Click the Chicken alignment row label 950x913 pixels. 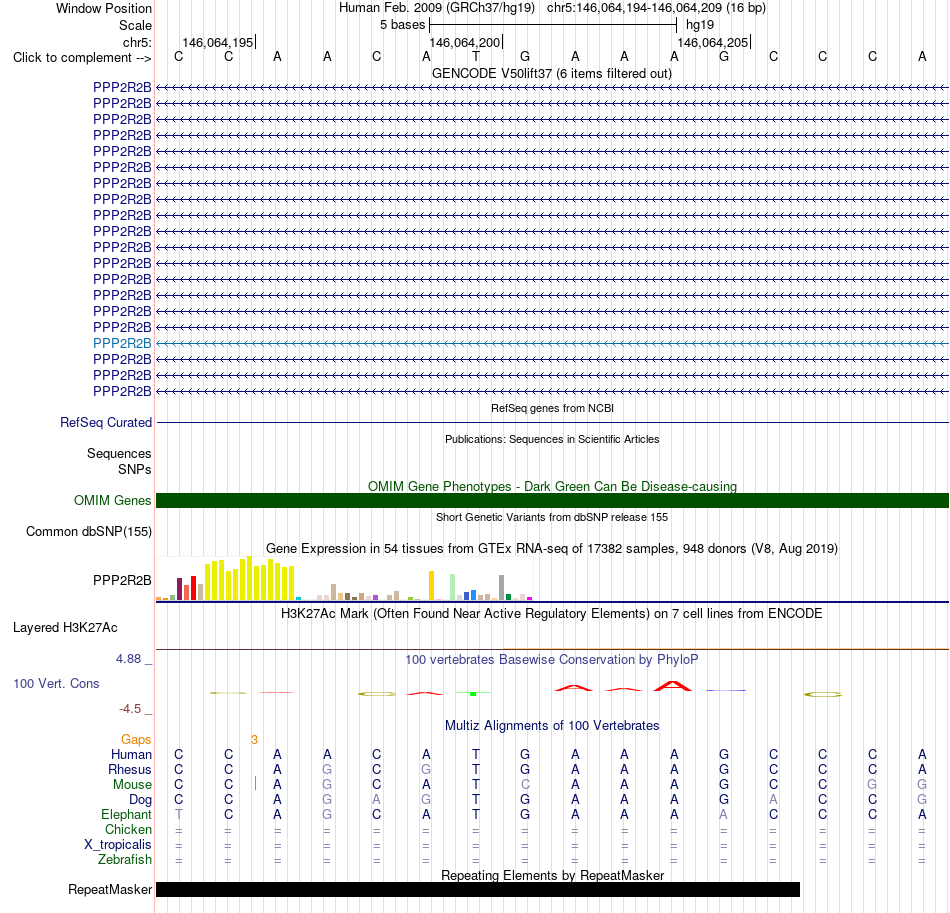[x=128, y=829]
